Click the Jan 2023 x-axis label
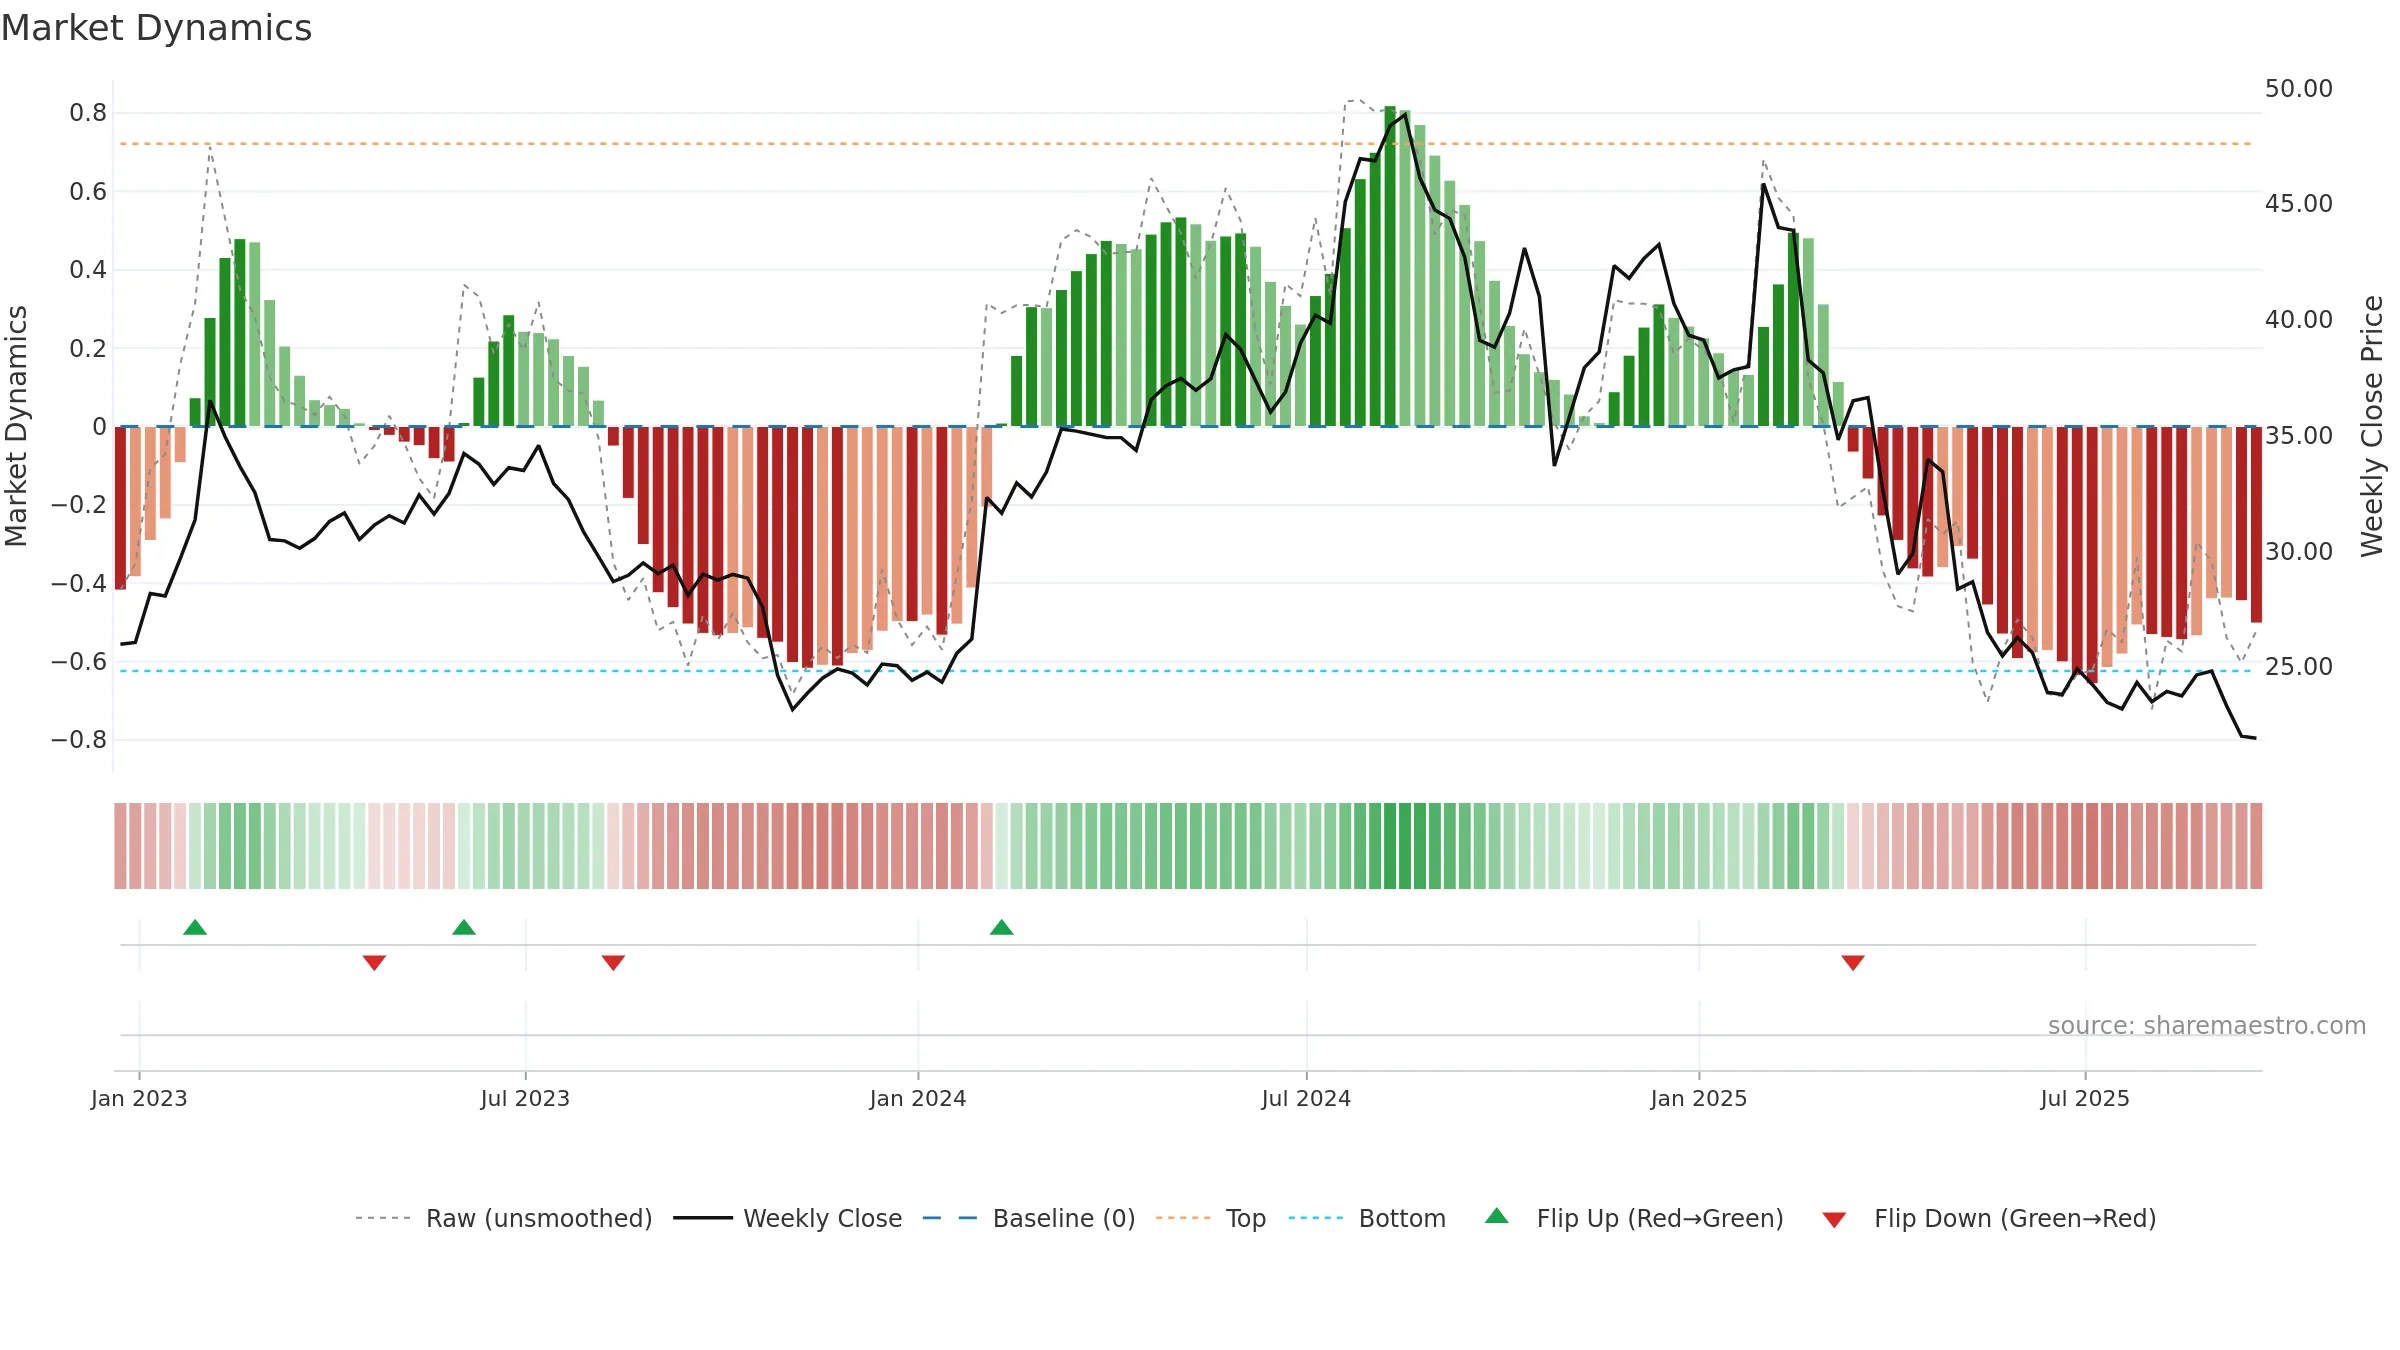Image resolution: width=2400 pixels, height=1350 pixels. click(x=139, y=1098)
